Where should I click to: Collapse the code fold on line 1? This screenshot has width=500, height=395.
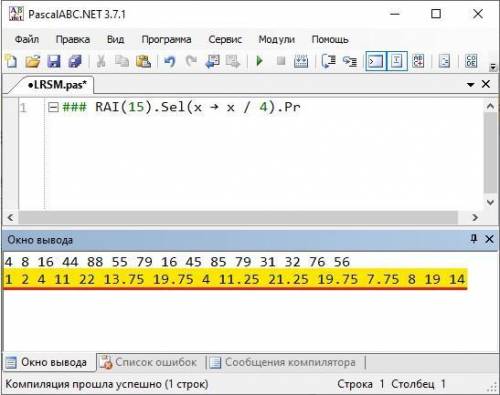click(53, 107)
